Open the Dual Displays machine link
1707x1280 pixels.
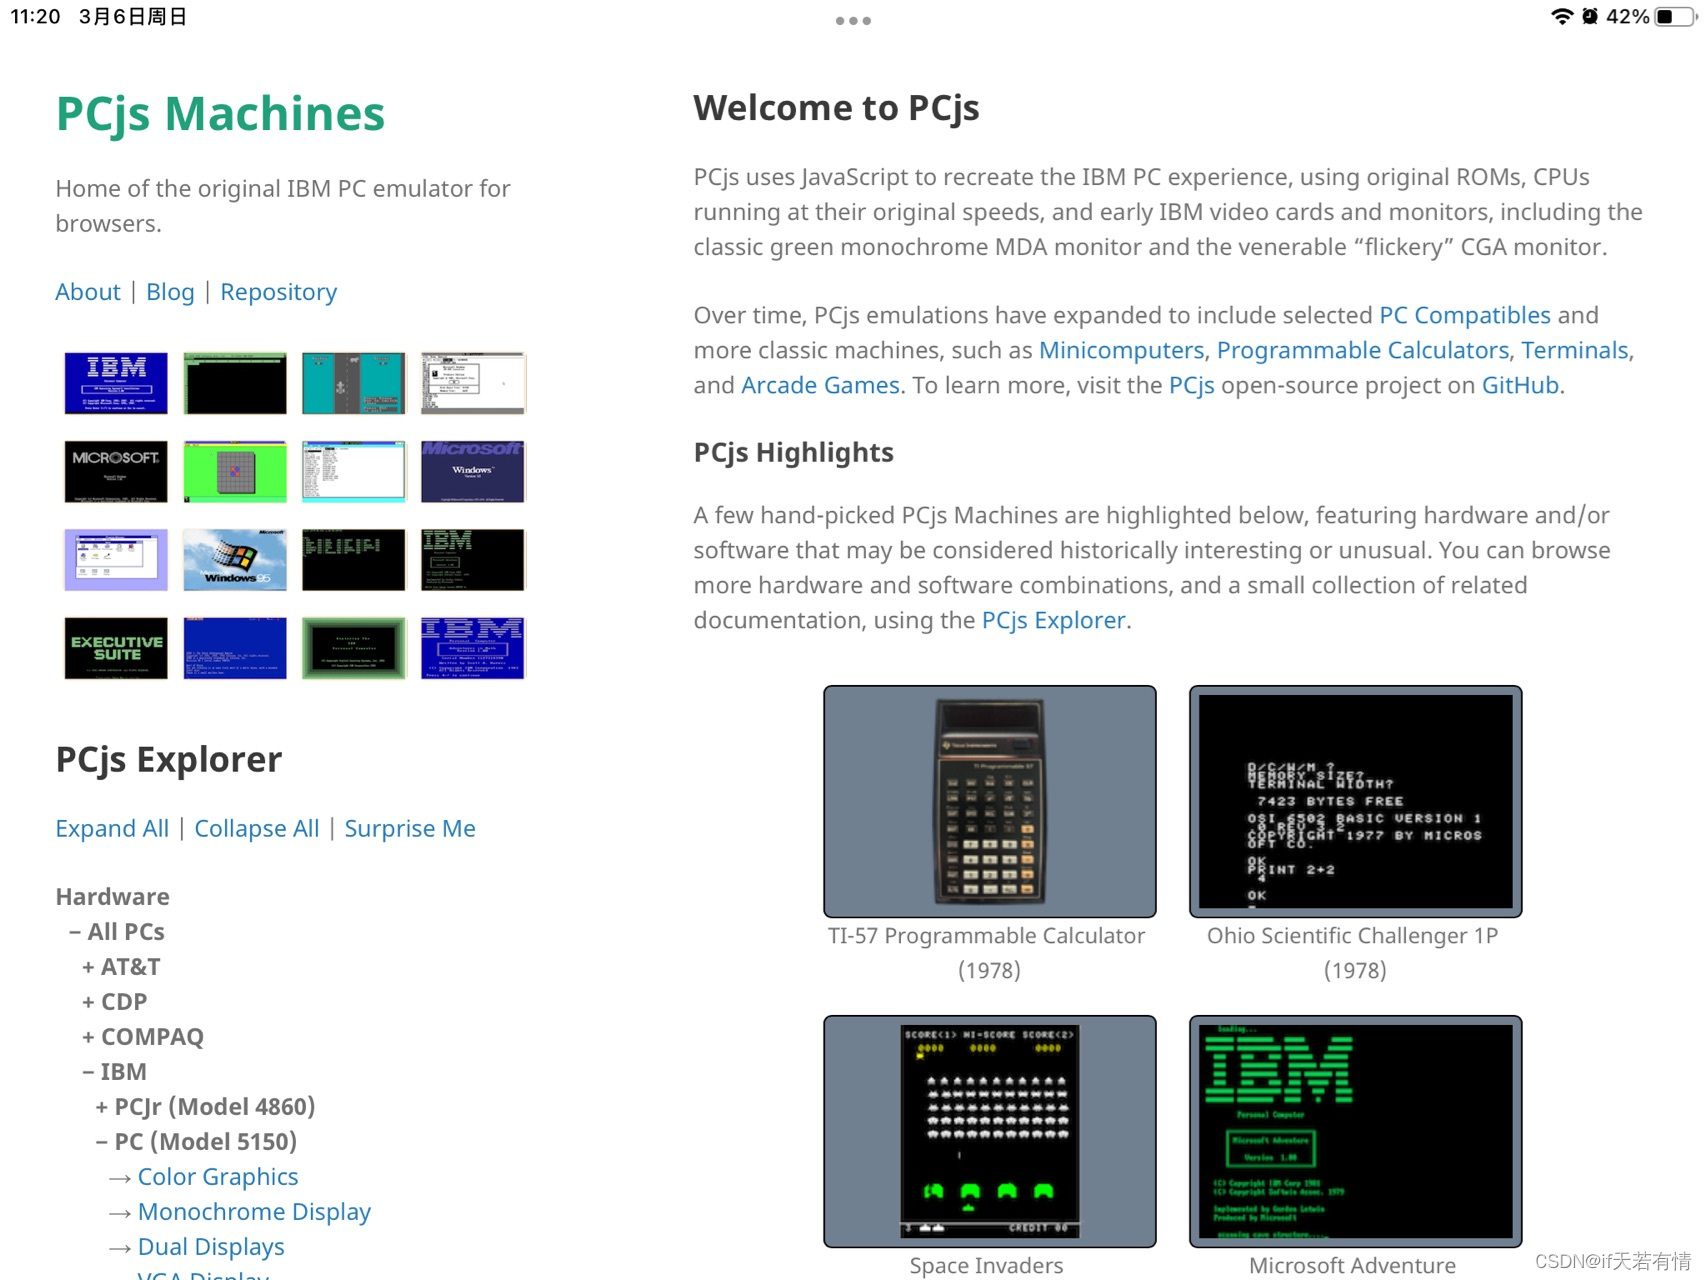point(211,1246)
